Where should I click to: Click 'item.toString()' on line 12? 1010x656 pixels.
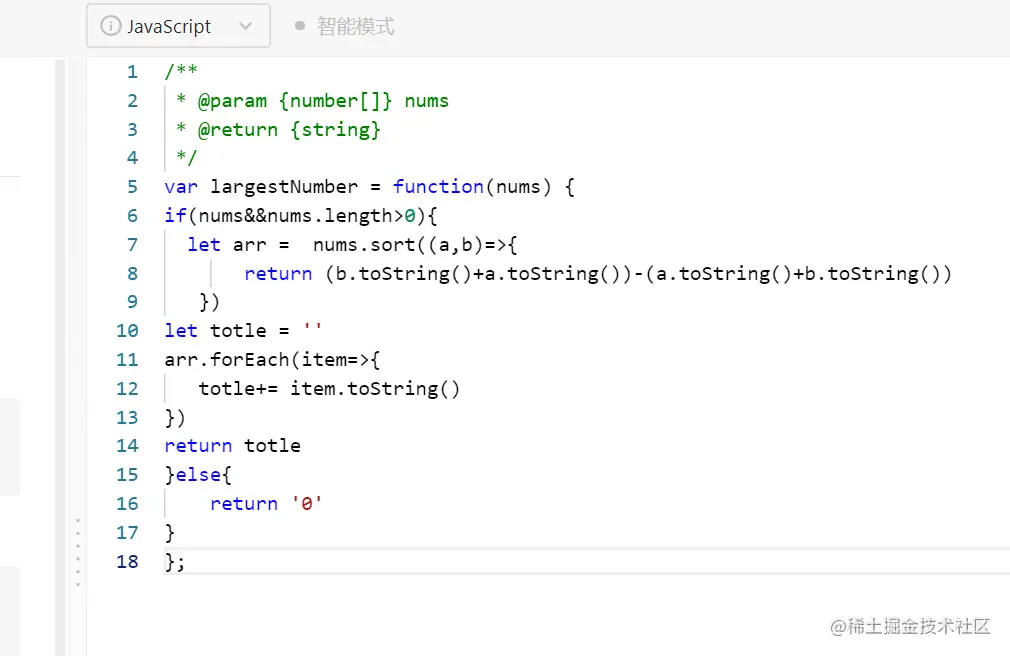pyautogui.click(x=375, y=389)
